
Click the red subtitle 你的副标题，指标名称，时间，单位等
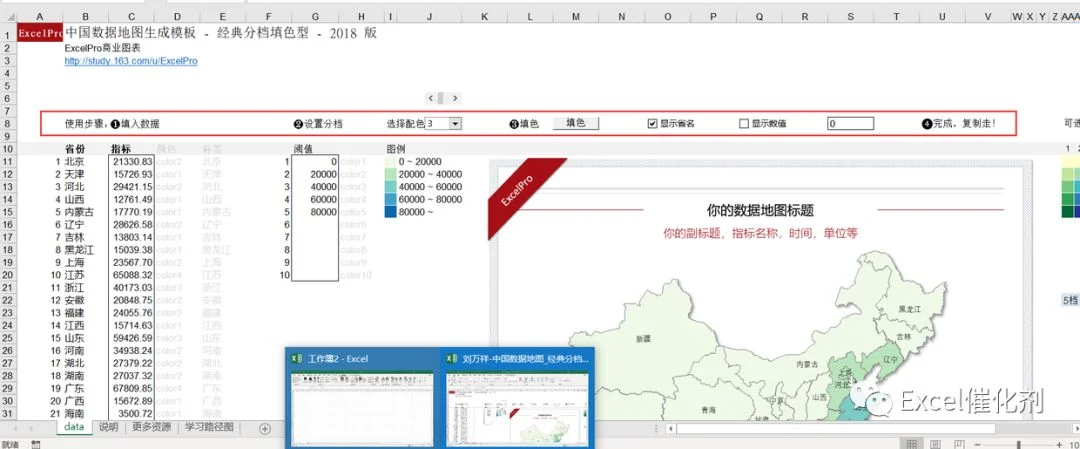[x=760, y=233]
